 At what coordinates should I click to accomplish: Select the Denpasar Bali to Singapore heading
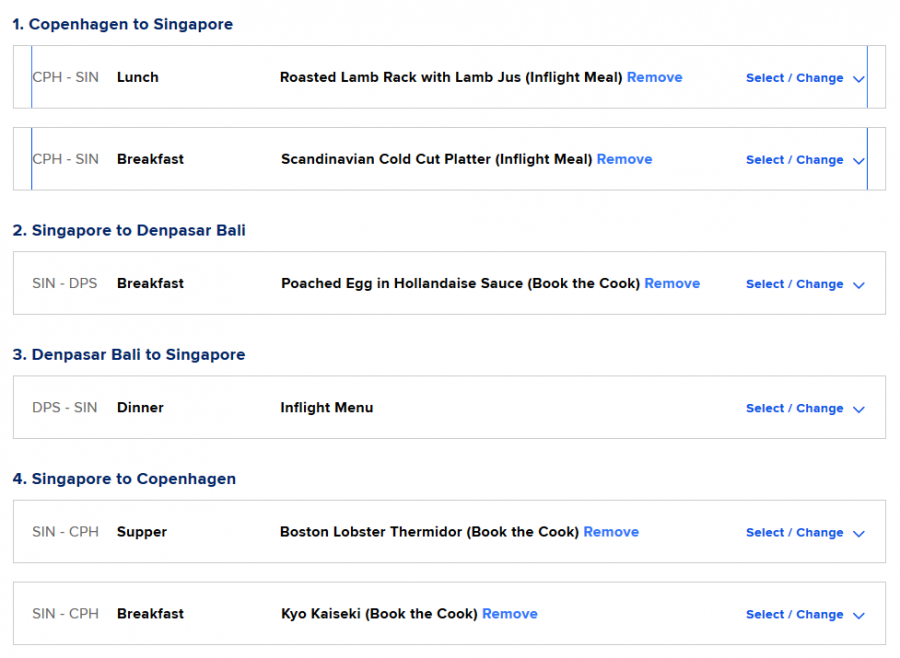pyautogui.click(x=128, y=355)
